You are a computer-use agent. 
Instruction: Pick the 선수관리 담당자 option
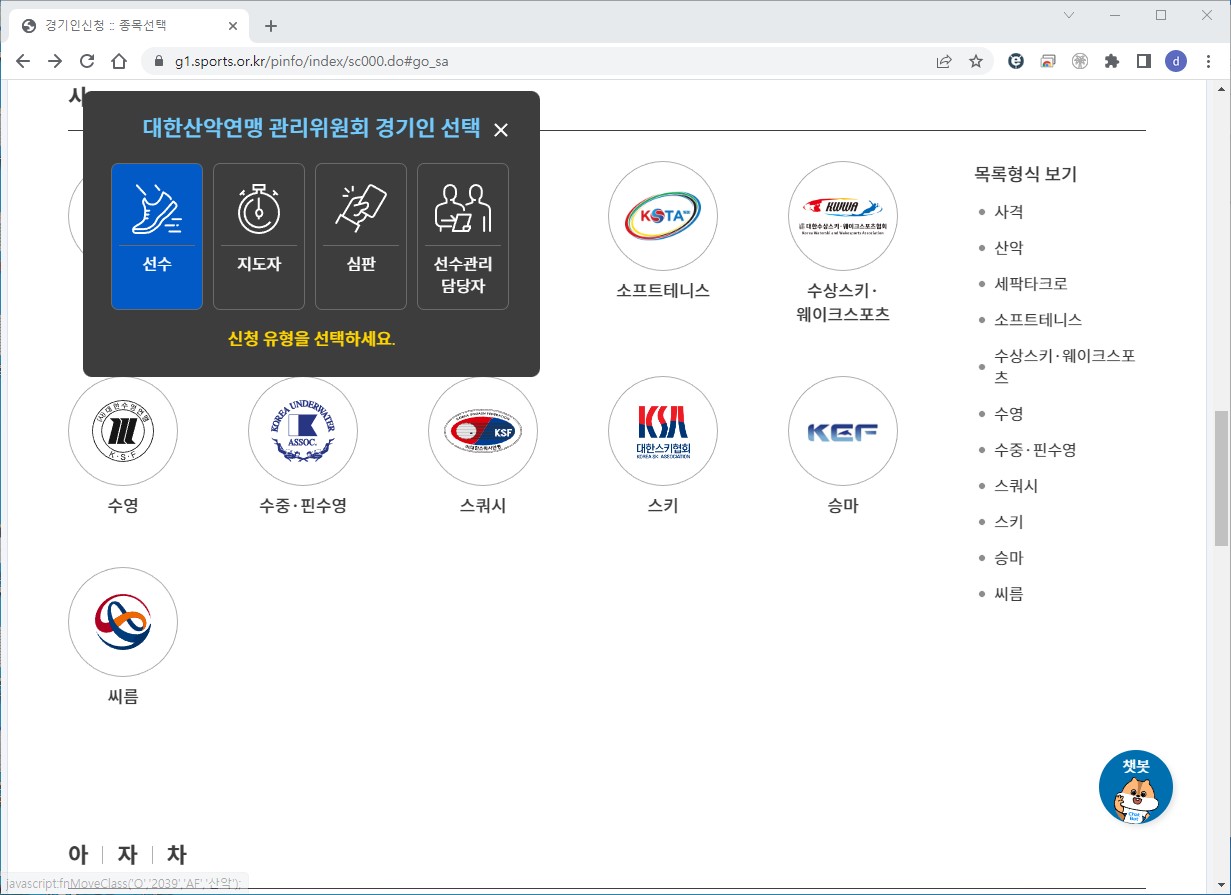tap(463, 237)
